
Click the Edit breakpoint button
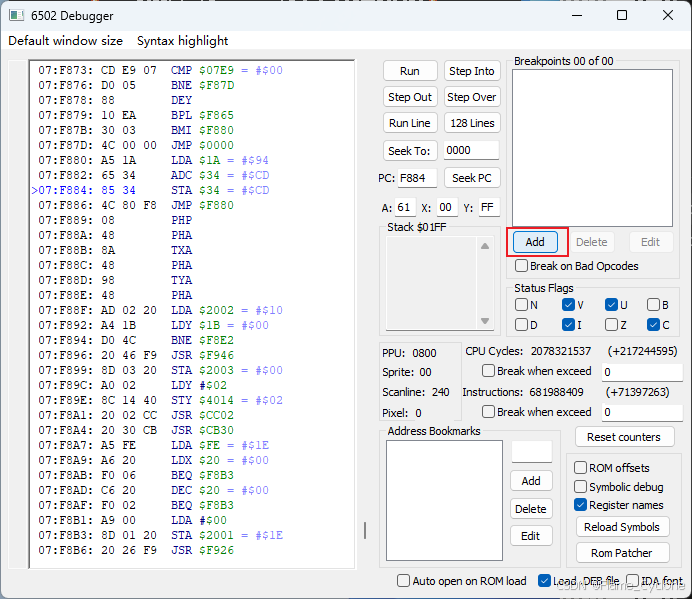(651, 242)
